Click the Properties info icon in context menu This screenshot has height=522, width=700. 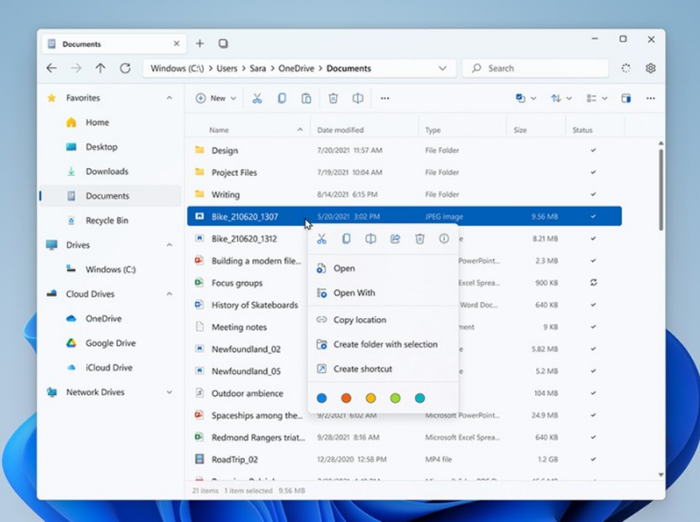tap(444, 239)
